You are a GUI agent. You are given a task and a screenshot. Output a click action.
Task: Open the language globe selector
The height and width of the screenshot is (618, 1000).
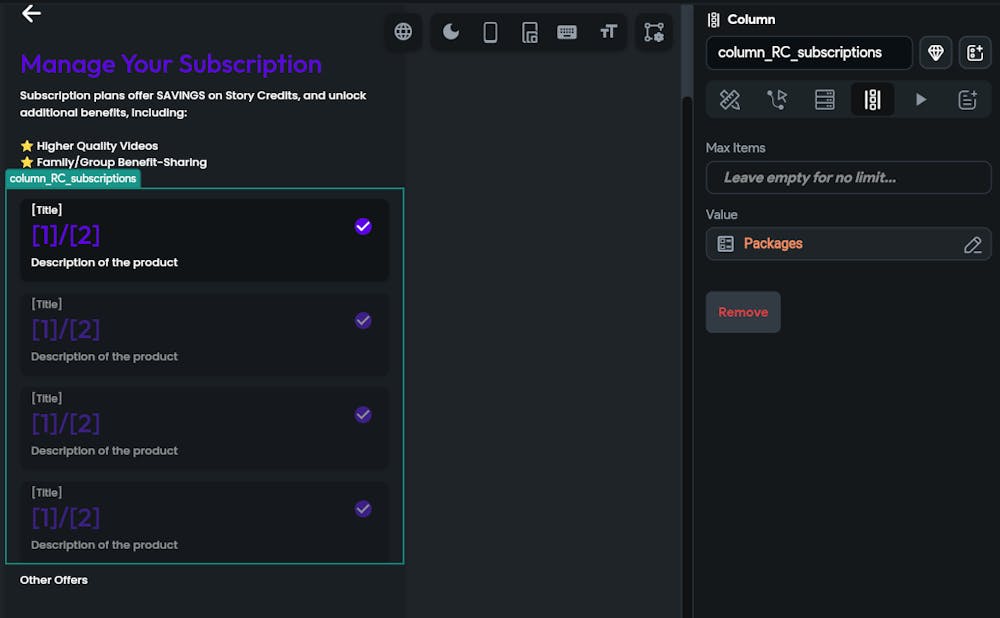coord(403,32)
